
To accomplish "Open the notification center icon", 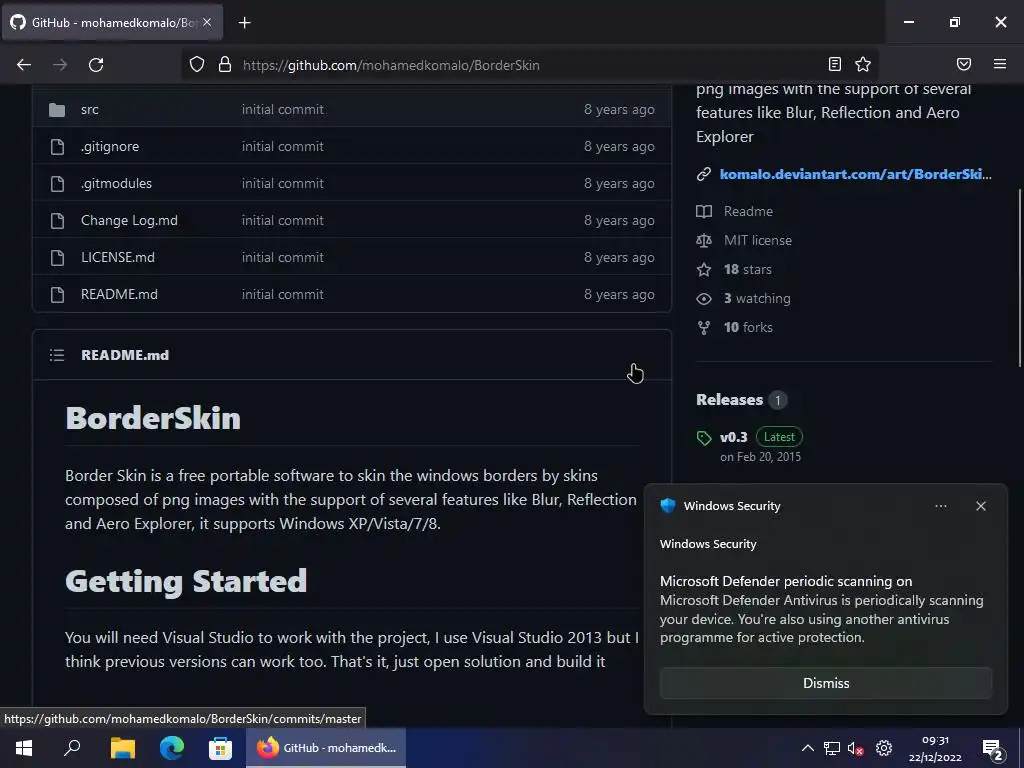I will point(993,750).
